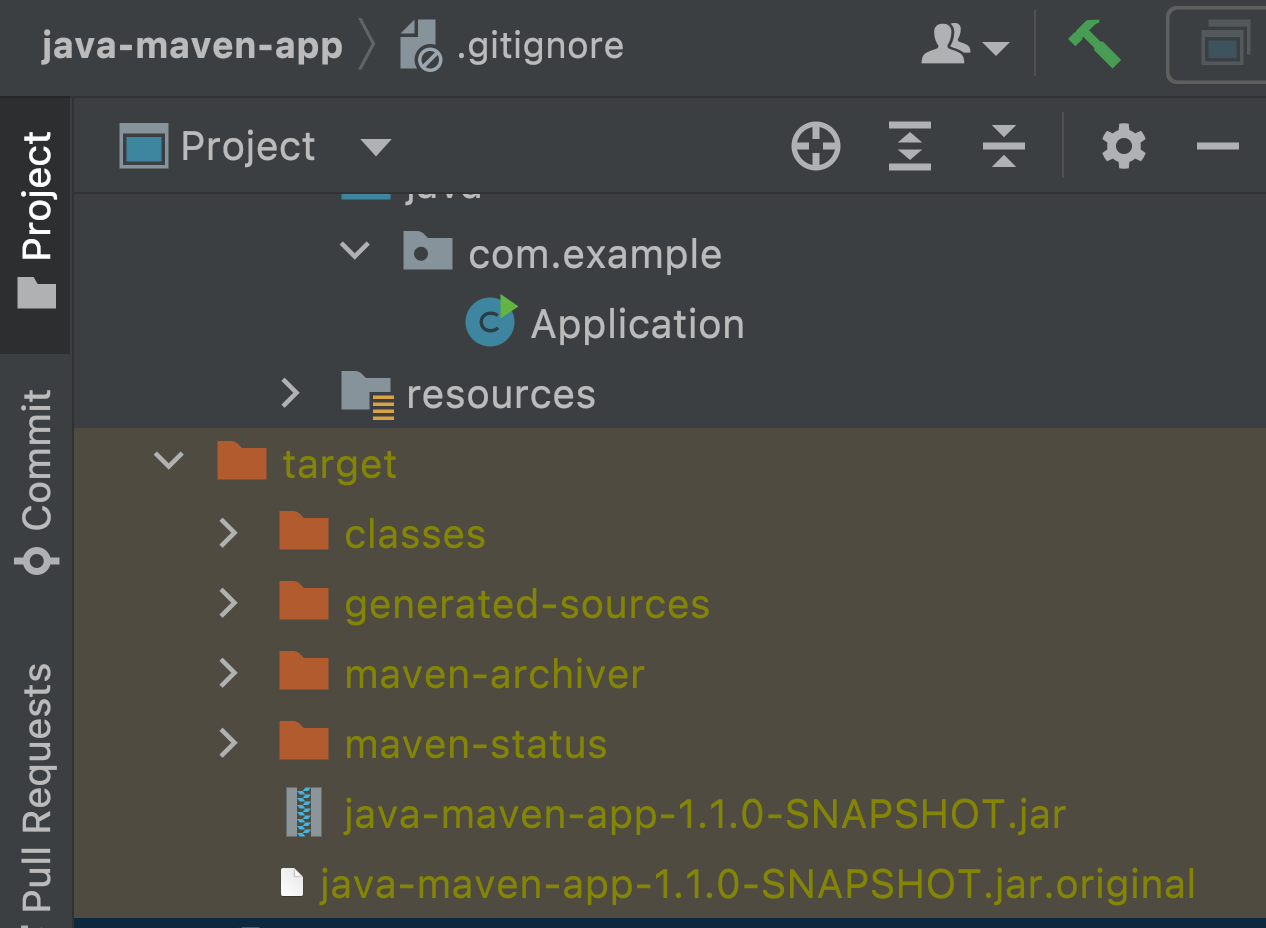Open the Project view dropdown
Screen dimensions: 1266x928
click(x=375, y=146)
